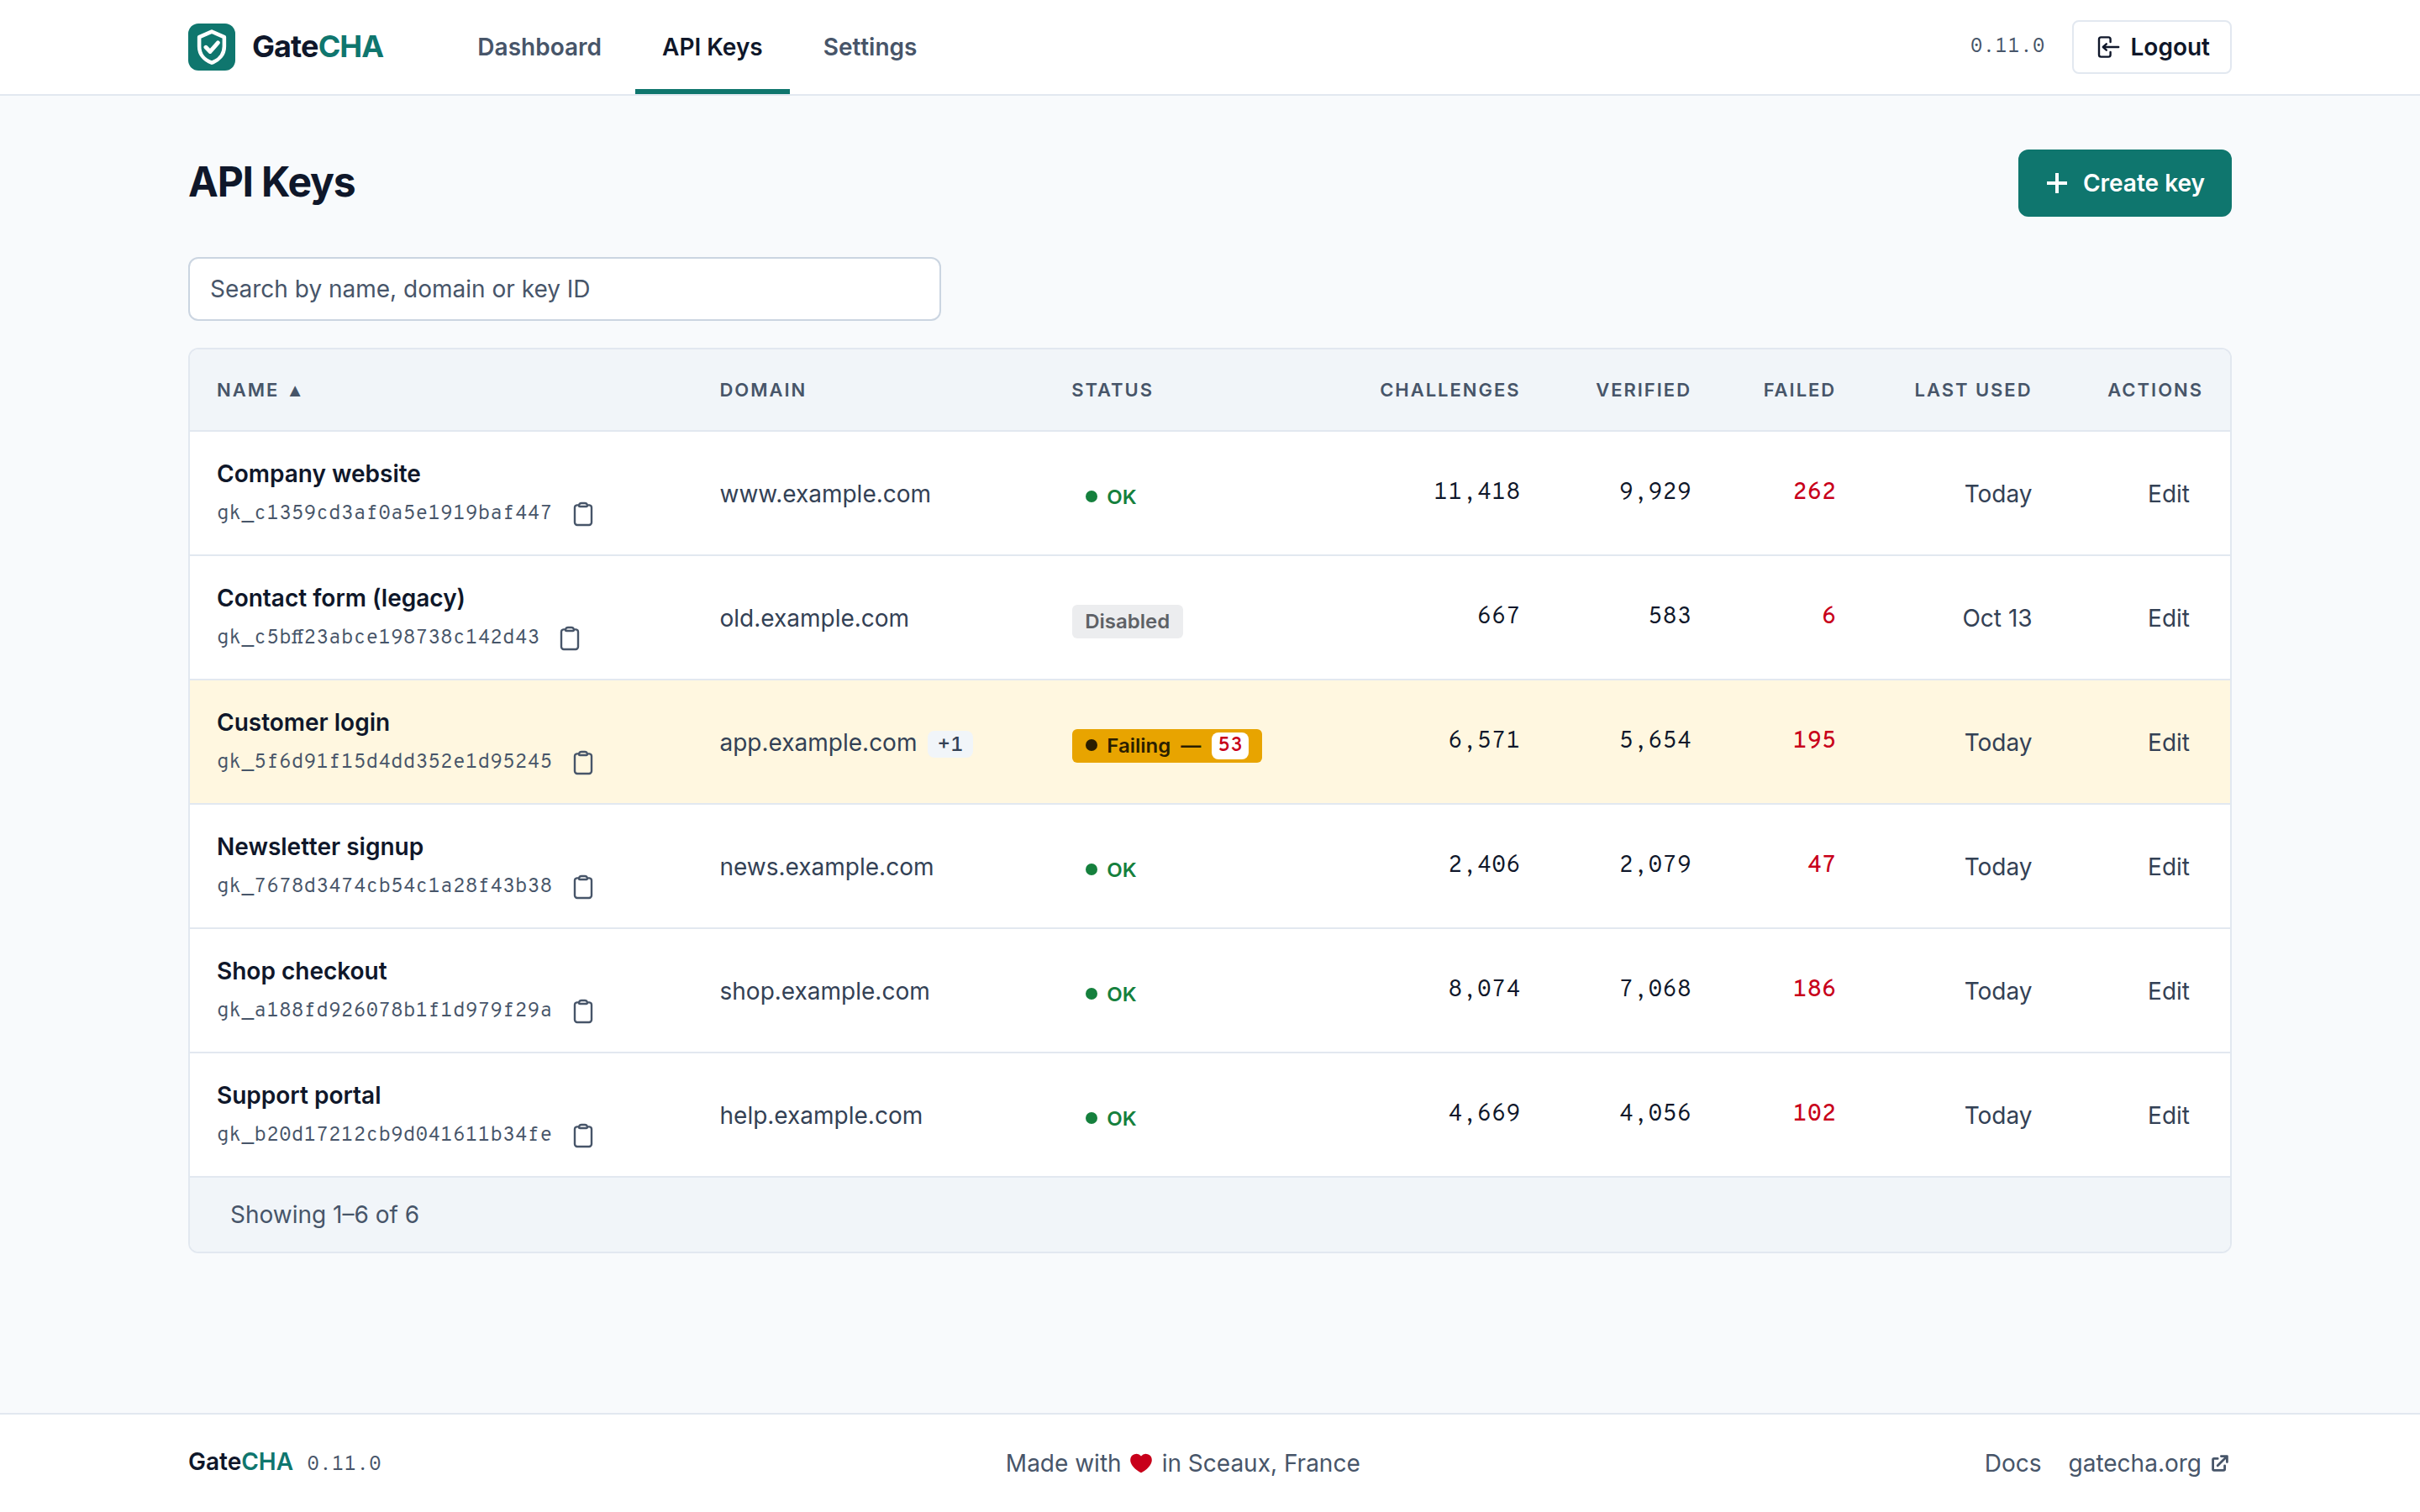The height and width of the screenshot is (1512, 2420).
Task: Sort by the STATUS column header
Action: [1112, 390]
